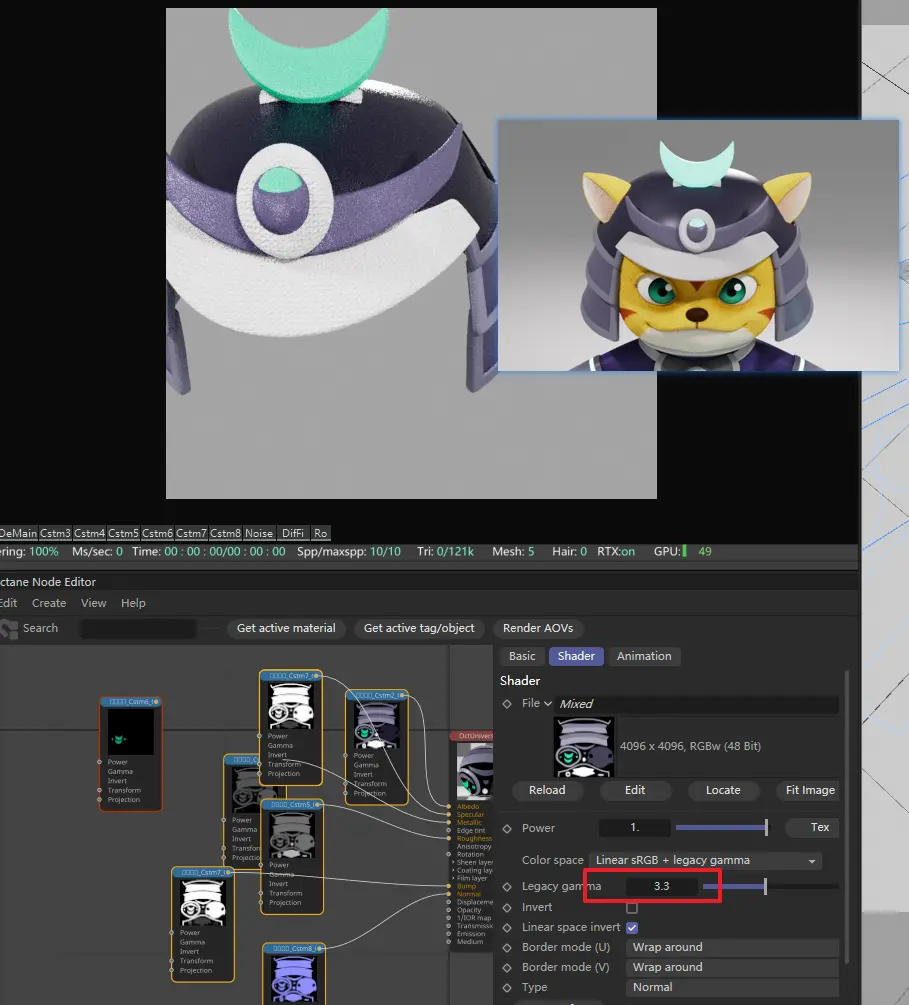
Task: Click the Locate button
Action: pos(723,790)
